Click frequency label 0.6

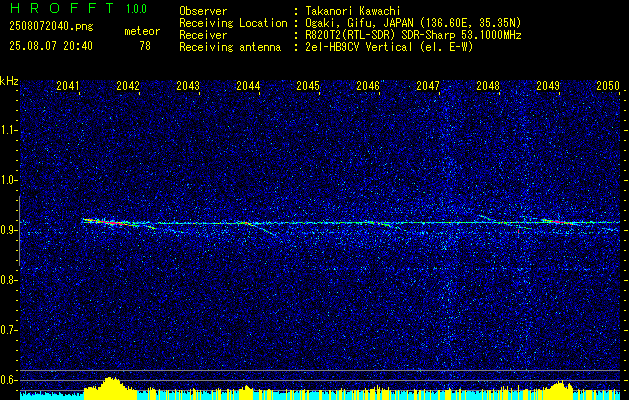(x=9, y=380)
